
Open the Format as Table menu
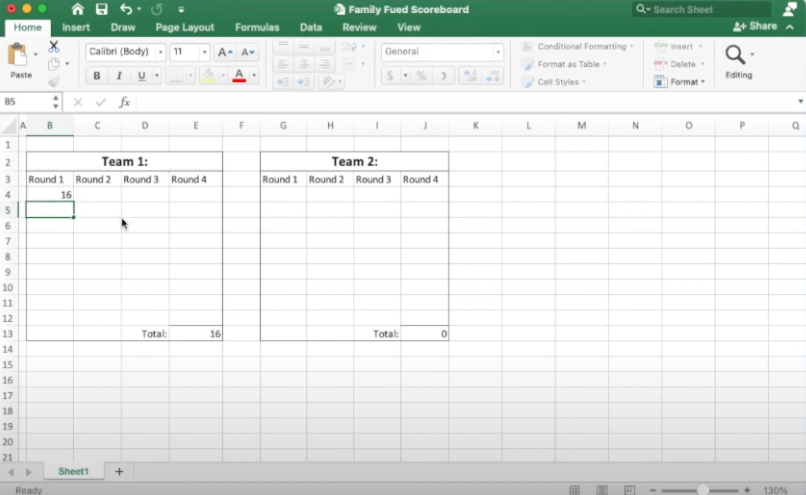coord(564,64)
